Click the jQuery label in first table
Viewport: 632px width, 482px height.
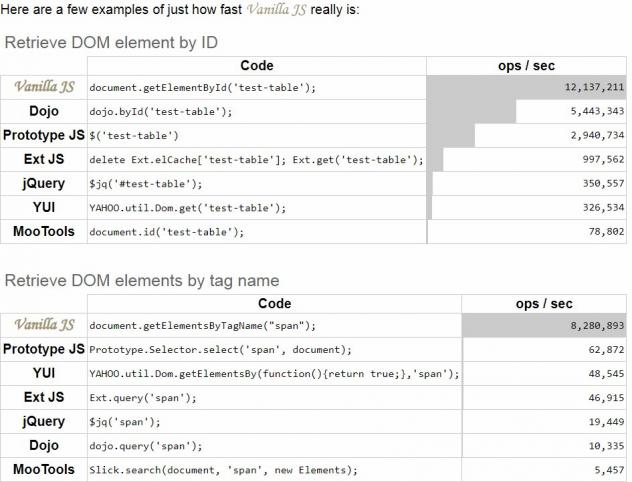coord(43,183)
